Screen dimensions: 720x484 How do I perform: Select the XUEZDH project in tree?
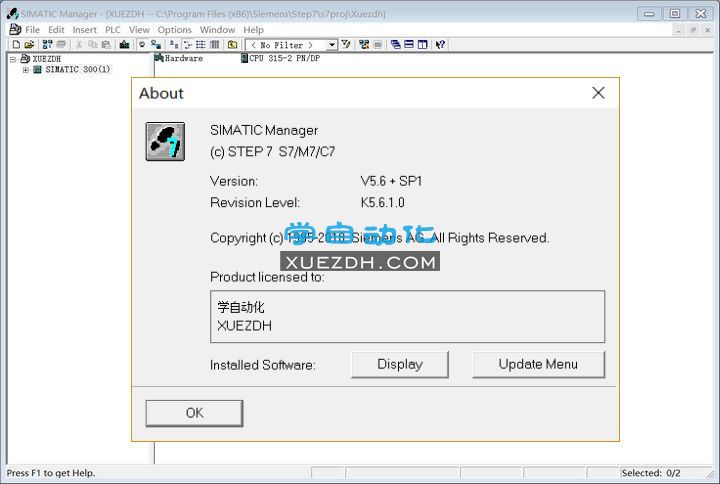[46, 59]
